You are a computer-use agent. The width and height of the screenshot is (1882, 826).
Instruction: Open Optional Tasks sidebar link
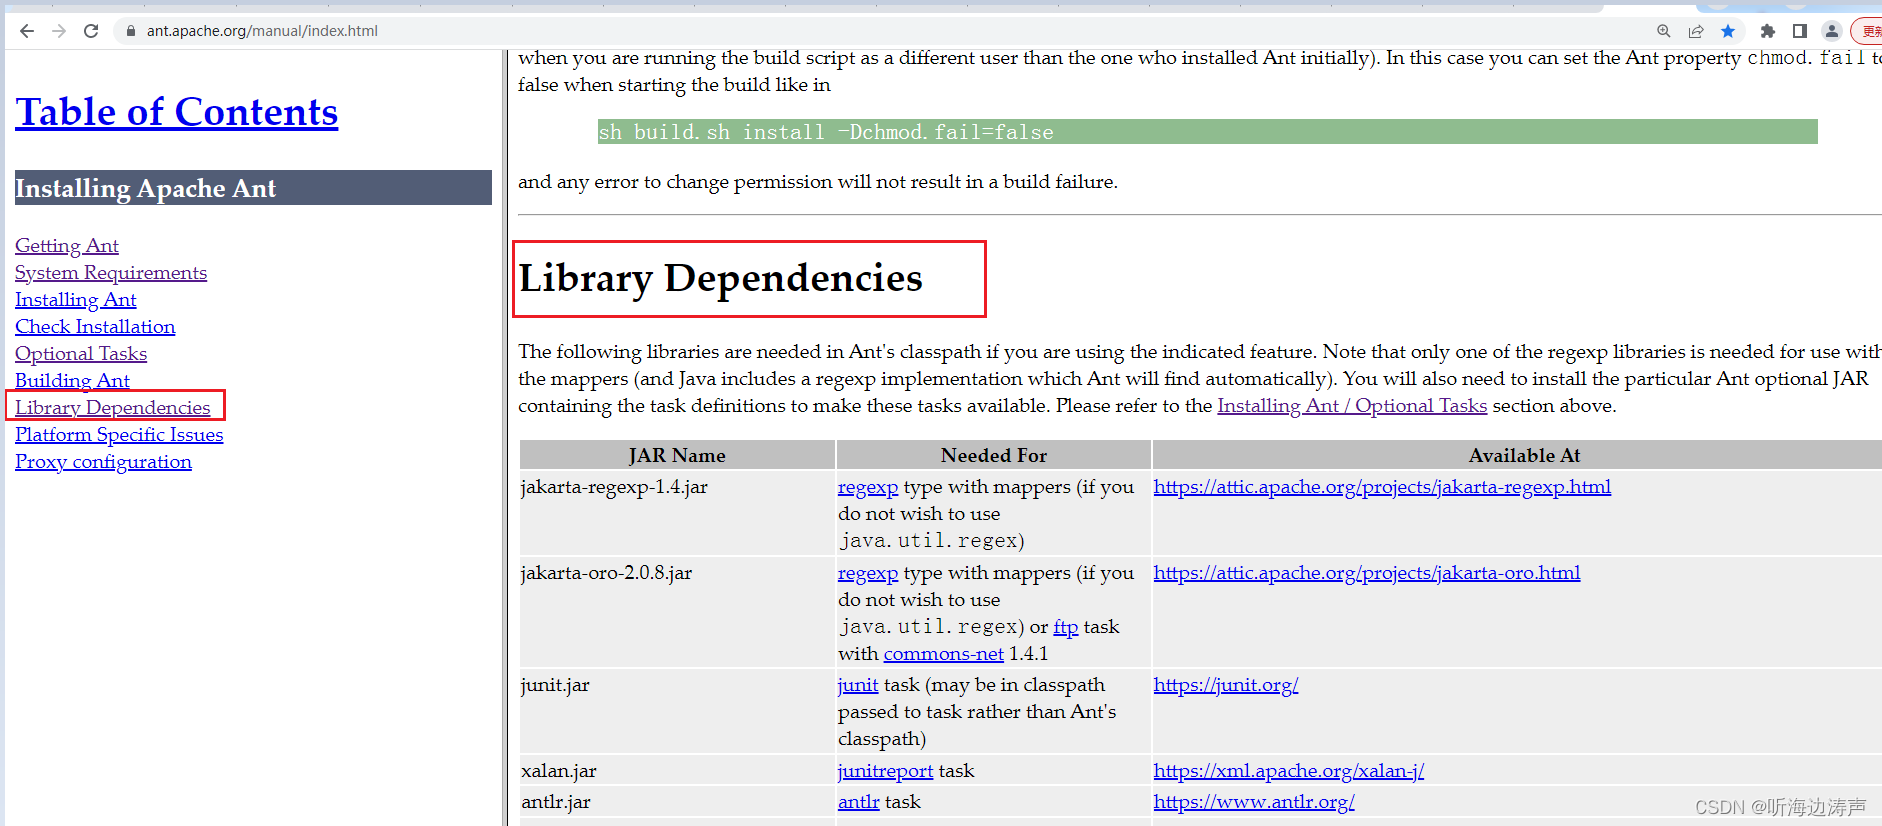(x=81, y=353)
